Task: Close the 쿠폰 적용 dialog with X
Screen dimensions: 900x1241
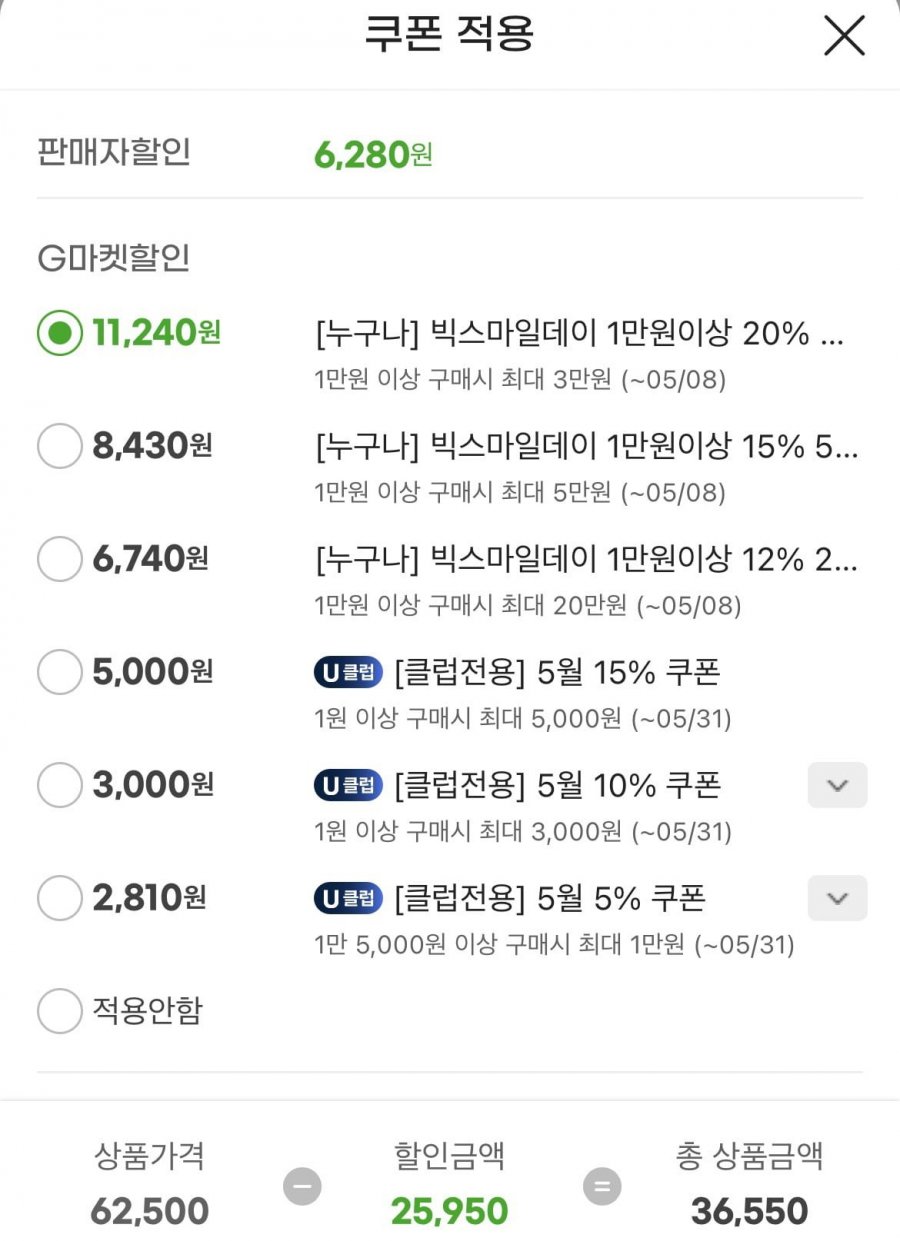Action: 844,37
